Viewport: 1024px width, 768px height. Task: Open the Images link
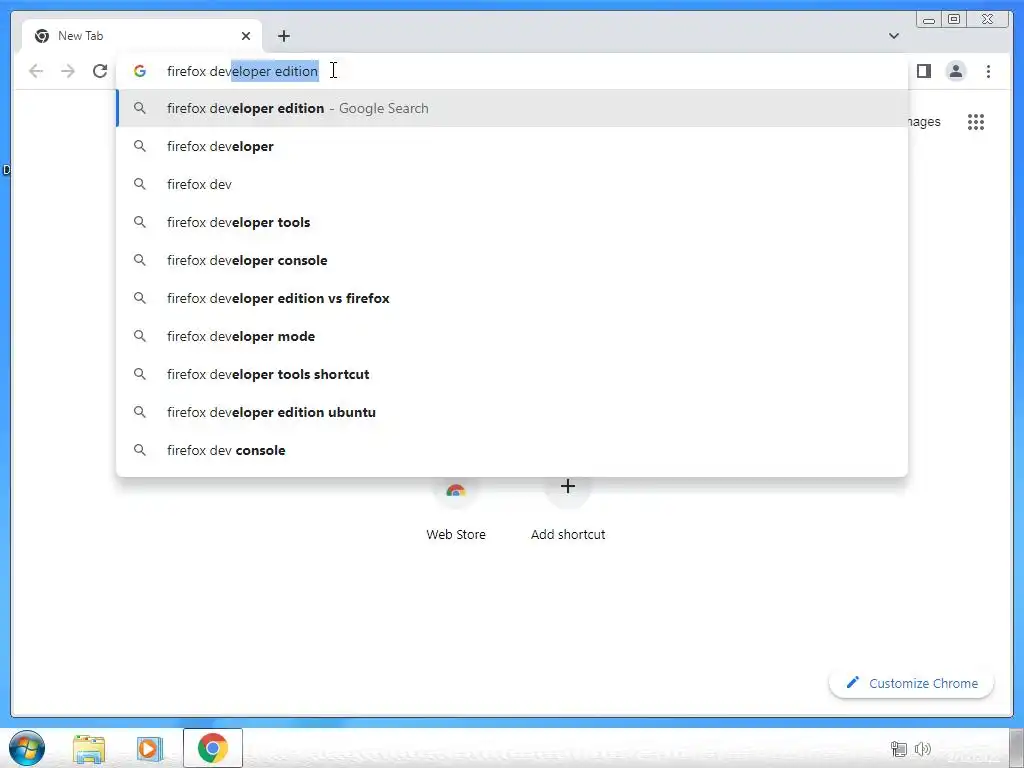(x=924, y=122)
